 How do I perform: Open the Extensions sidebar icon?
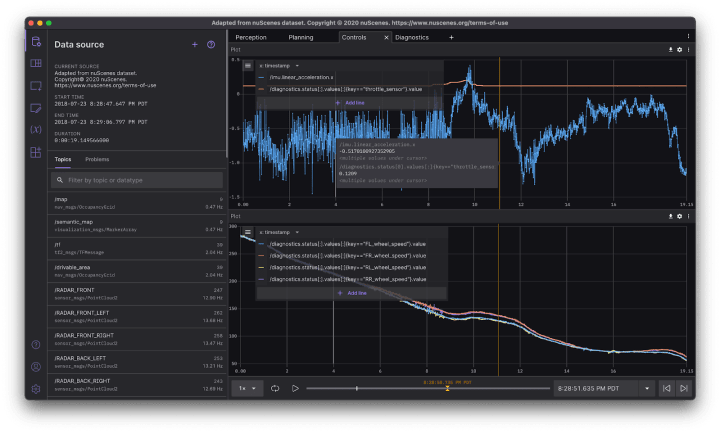[36, 152]
